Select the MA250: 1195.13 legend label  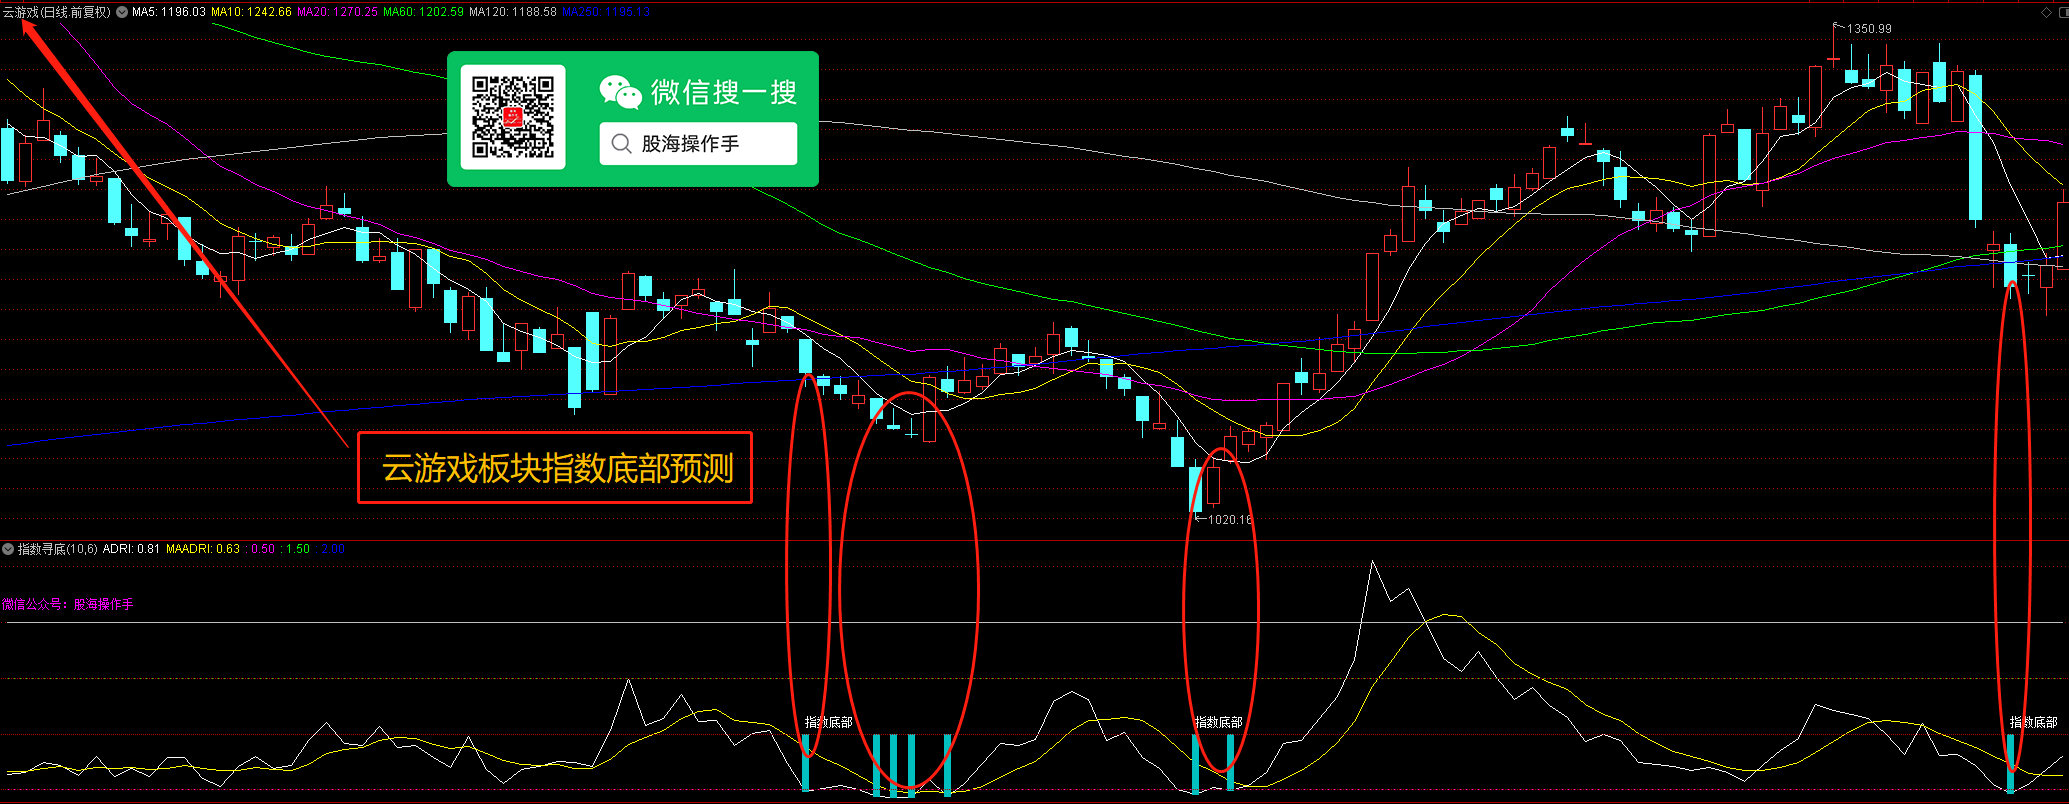tap(606, 12)
